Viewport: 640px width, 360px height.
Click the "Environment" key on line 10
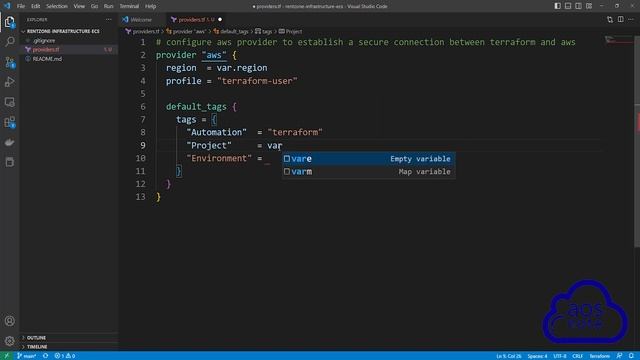tap(219, 158)
